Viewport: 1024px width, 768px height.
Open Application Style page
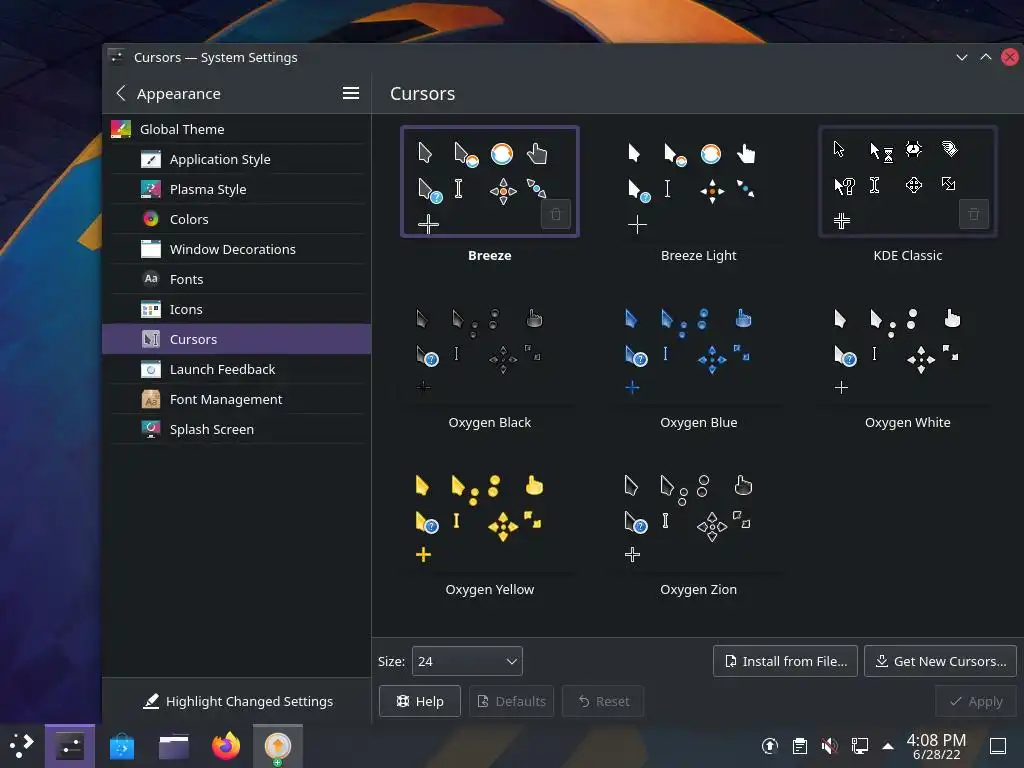(x=236, y=159)
